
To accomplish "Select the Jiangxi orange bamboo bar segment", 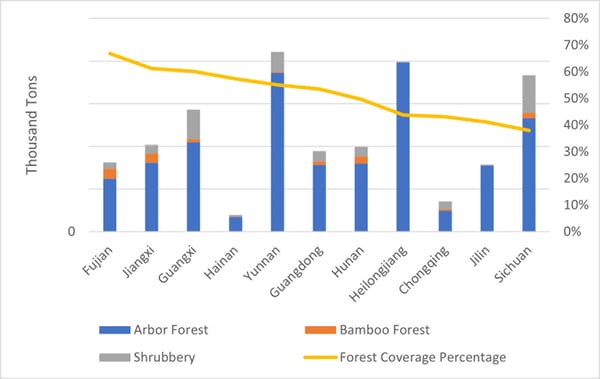I will (152, 158).
